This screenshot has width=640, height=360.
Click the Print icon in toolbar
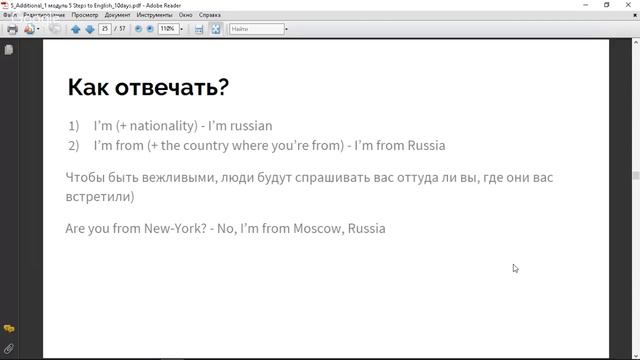[12, 29]
